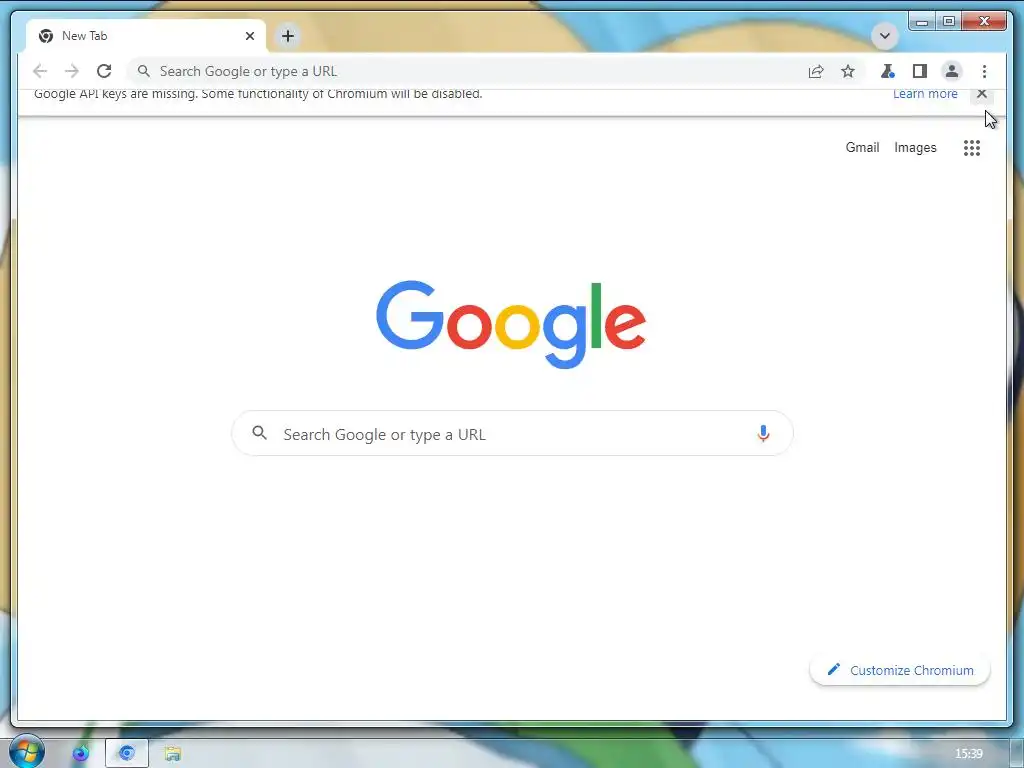Reload the current page
This screenshot has height=768, width=1024.
click(104, 71)
